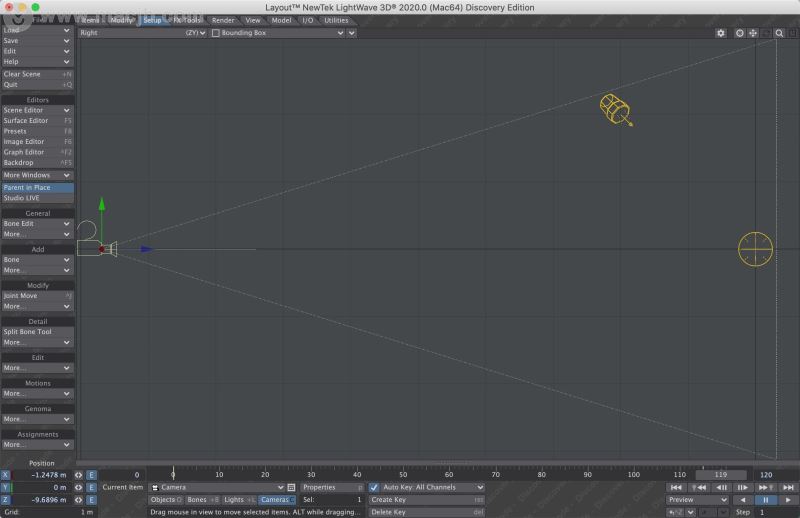Click the viewport move/pan arrows icon

point(753,33)
